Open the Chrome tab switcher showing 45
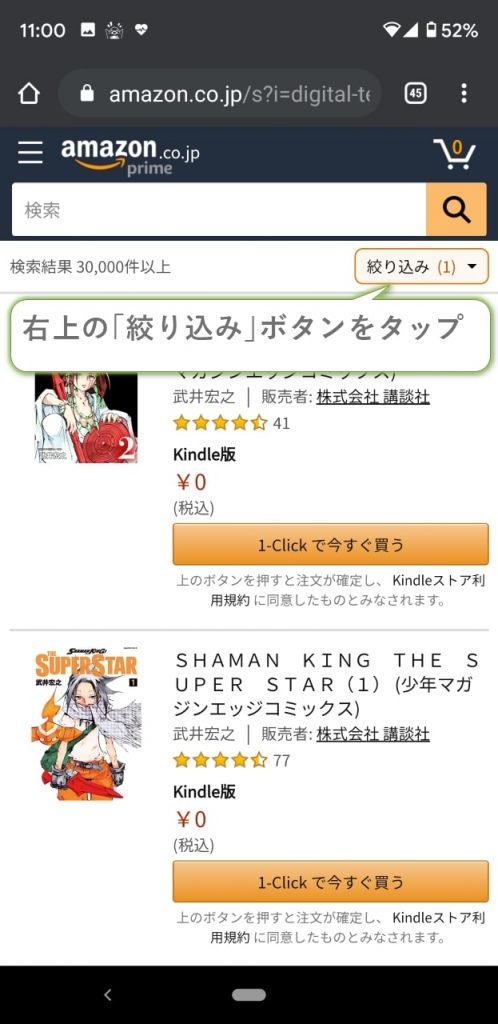Image resolution: width=498 pixels, height=1024 pixels. coord(416,93)
